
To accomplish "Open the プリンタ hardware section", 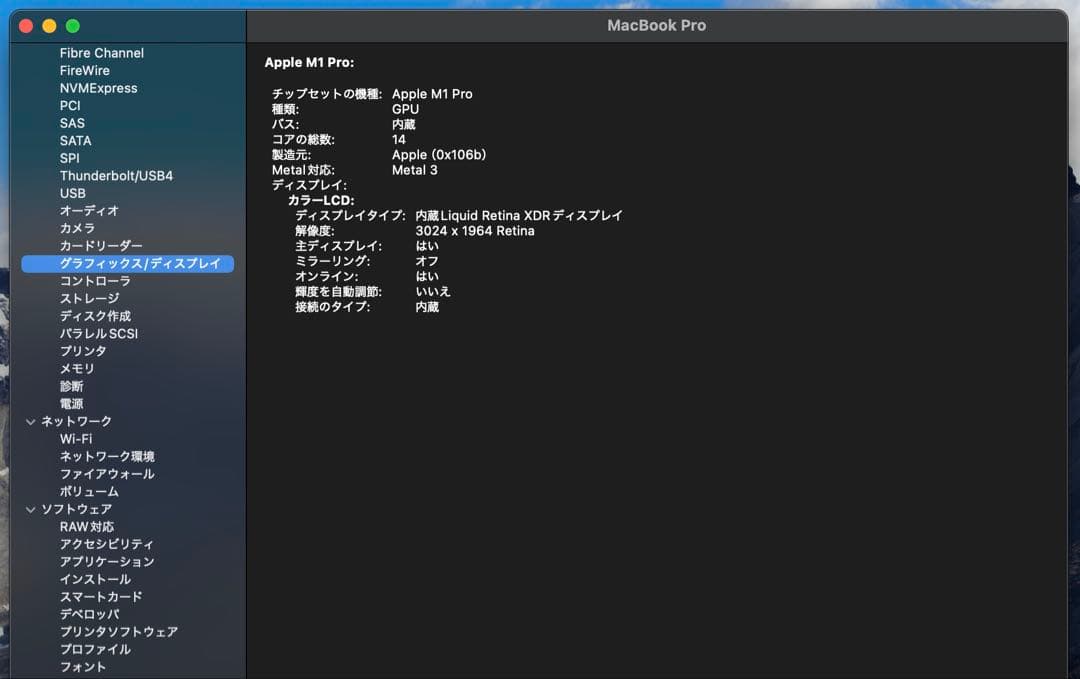I will (x=82, y=350).
